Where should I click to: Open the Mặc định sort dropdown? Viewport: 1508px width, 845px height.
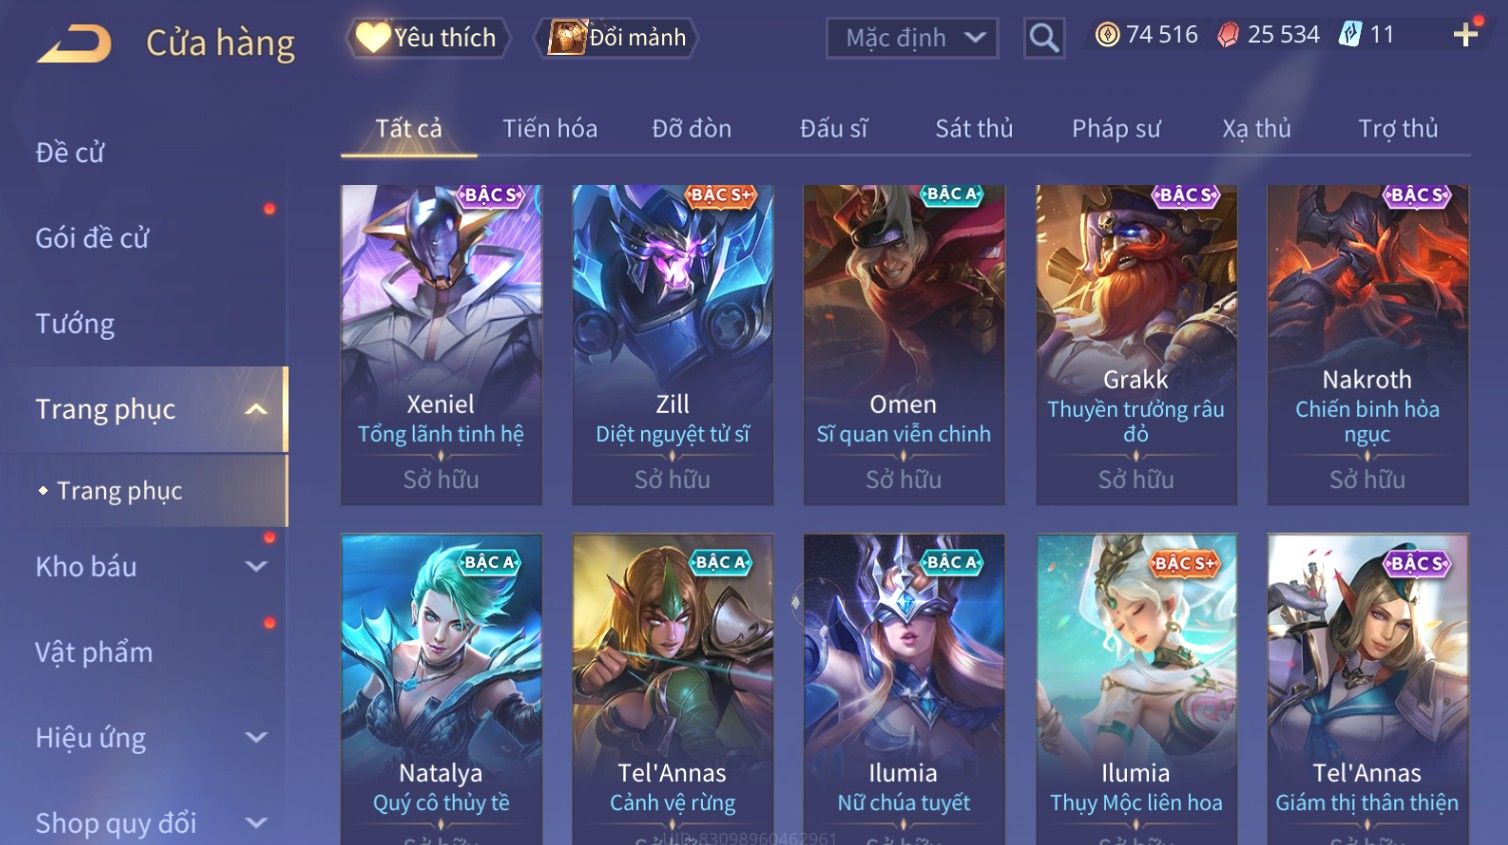point(912,38)
